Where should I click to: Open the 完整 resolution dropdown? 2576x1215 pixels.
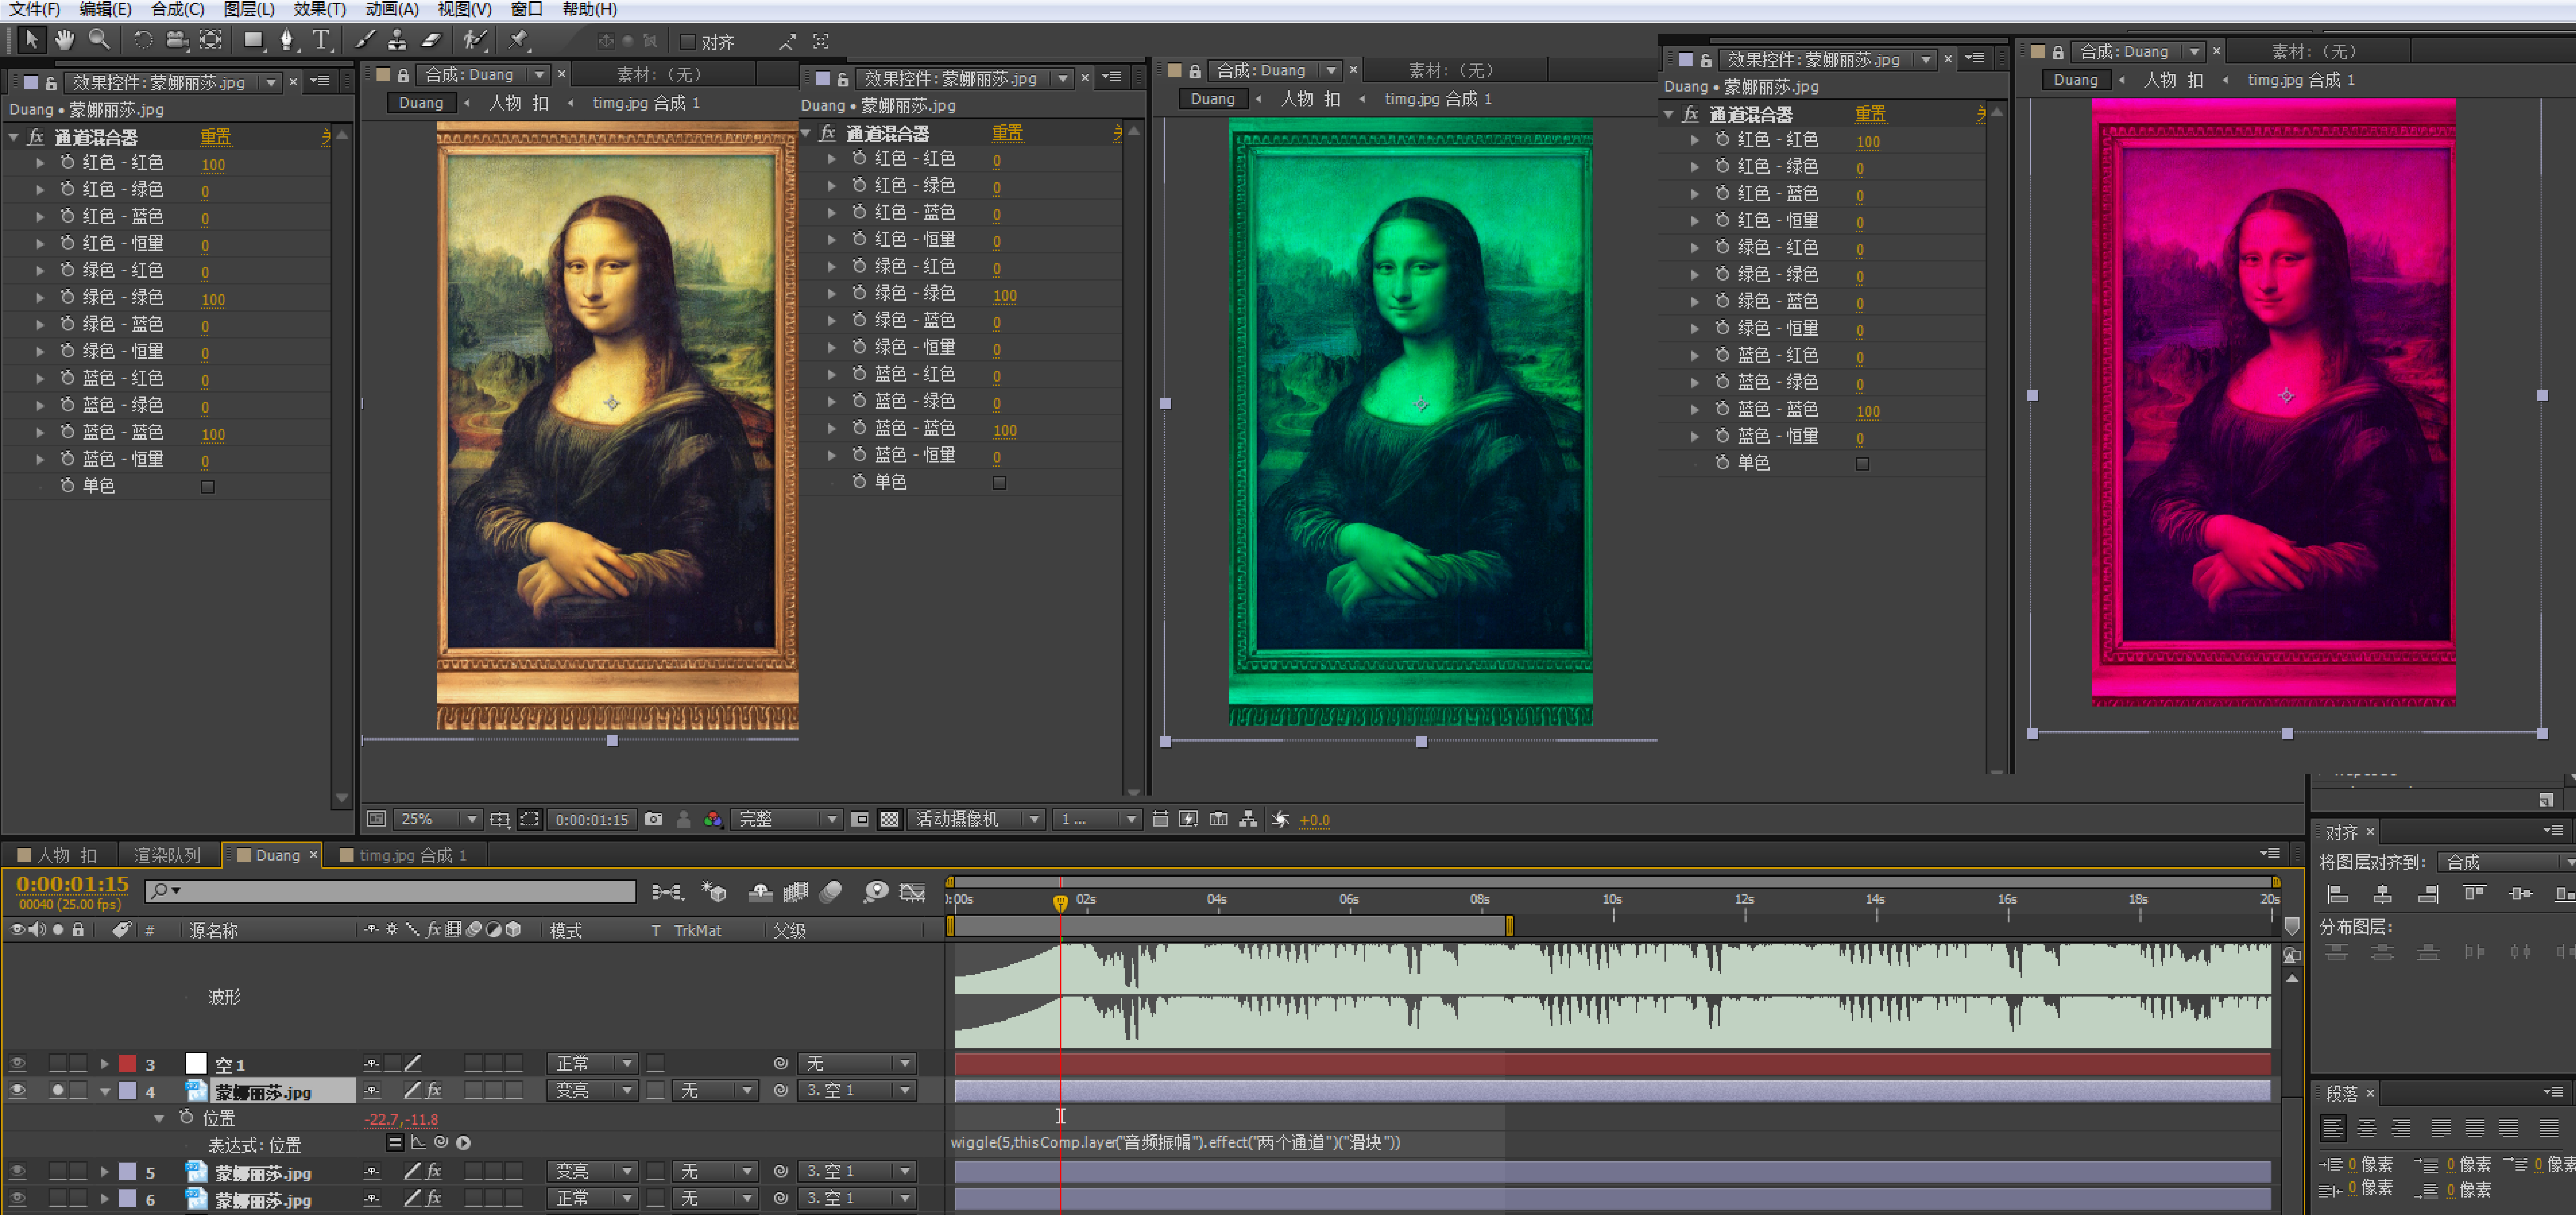(x=787, y=819)
